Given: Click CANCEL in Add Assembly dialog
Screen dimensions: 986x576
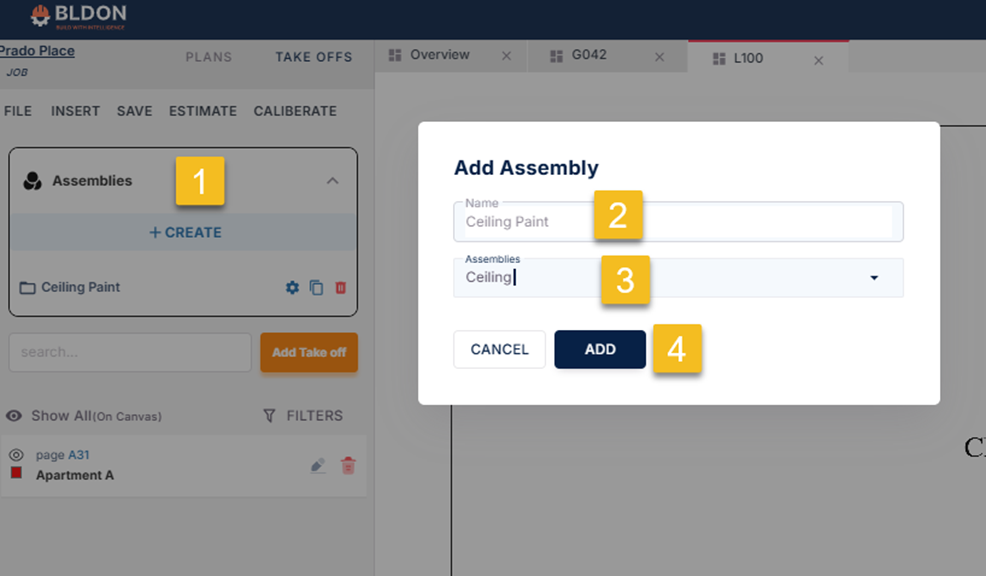Looking at the screenshot, I should coord(499,349).
